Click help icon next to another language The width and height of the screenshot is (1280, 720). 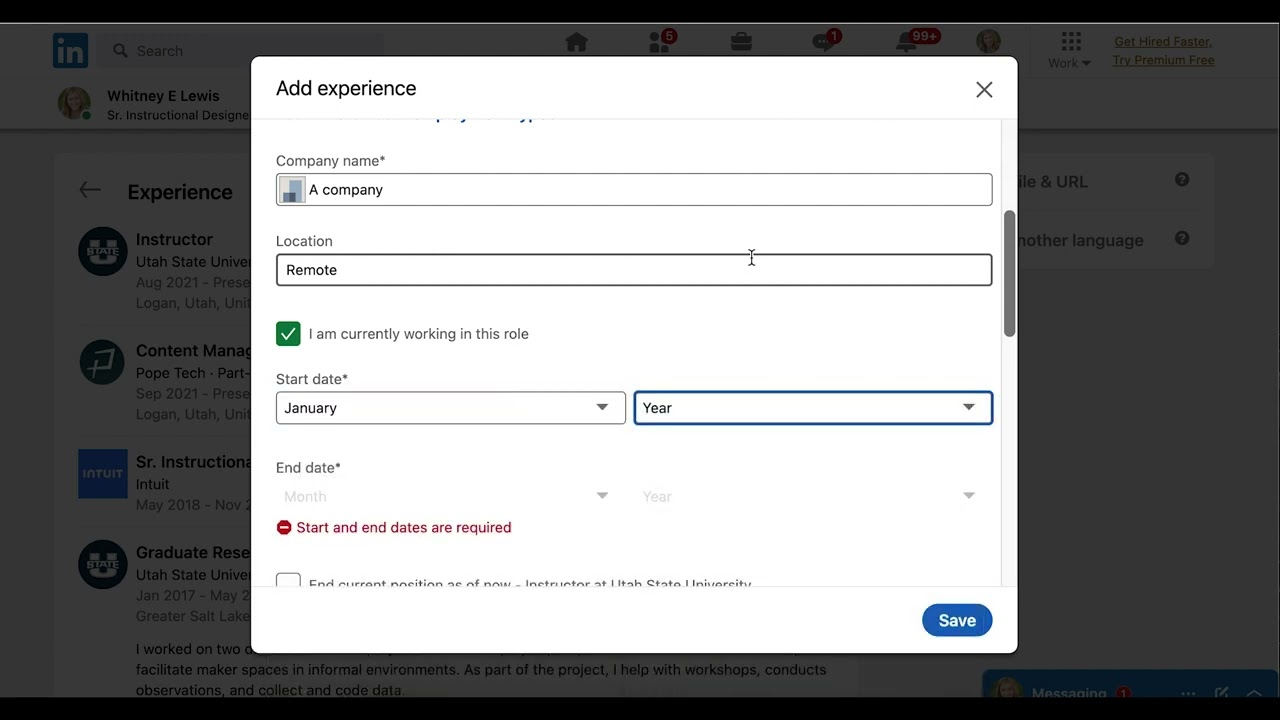point(1182,238)
